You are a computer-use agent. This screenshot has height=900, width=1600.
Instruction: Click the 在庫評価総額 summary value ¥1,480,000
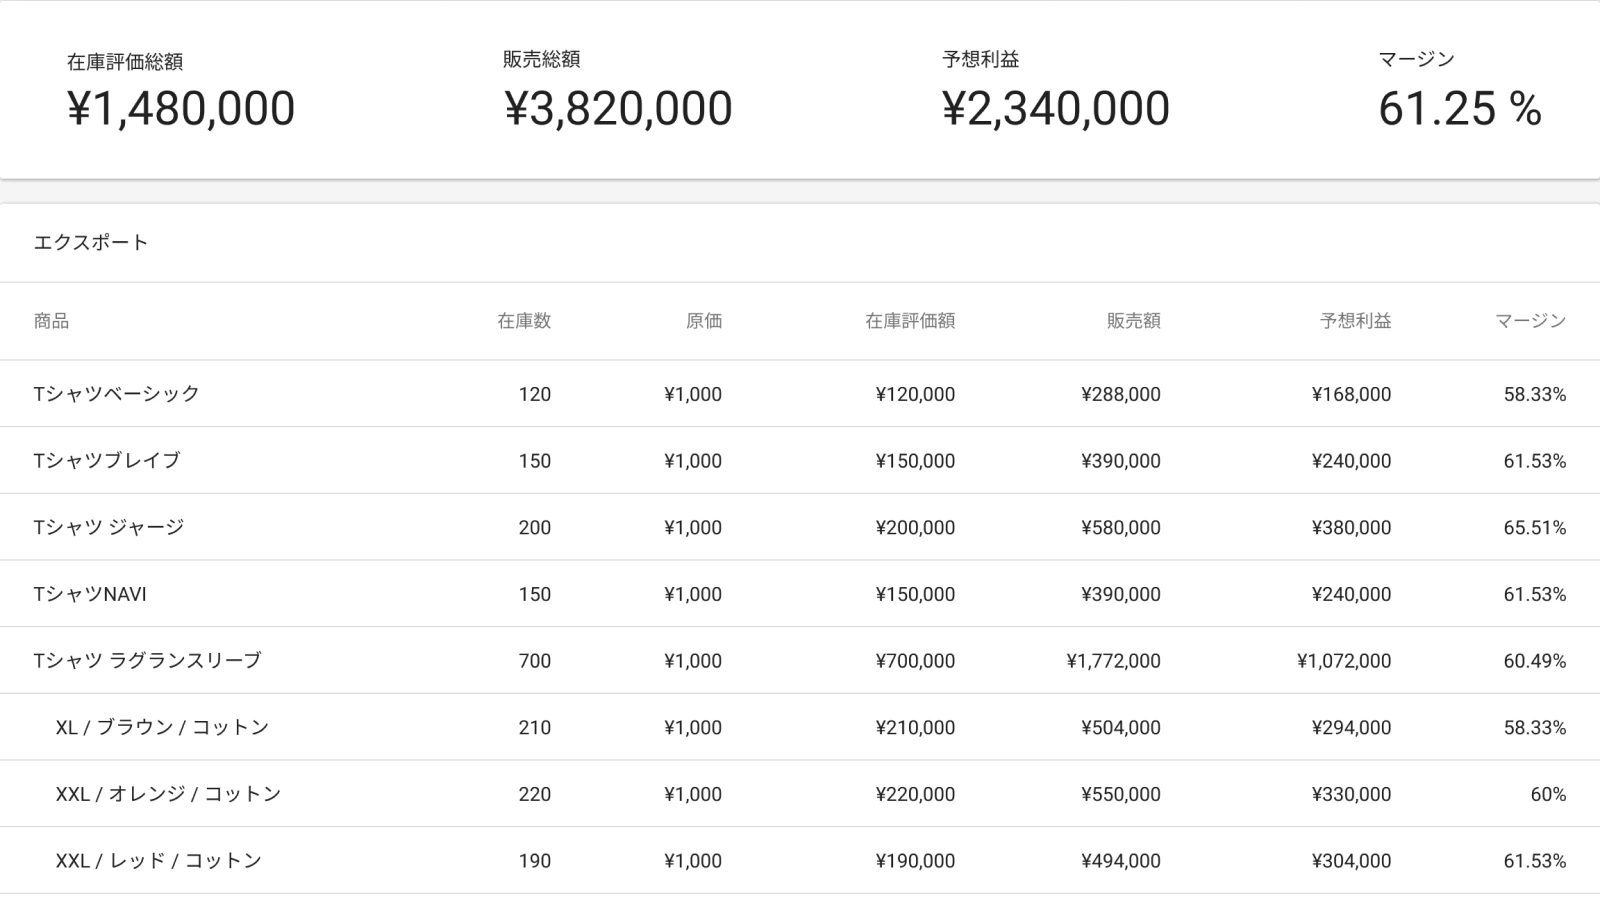[x=181, y=109]
